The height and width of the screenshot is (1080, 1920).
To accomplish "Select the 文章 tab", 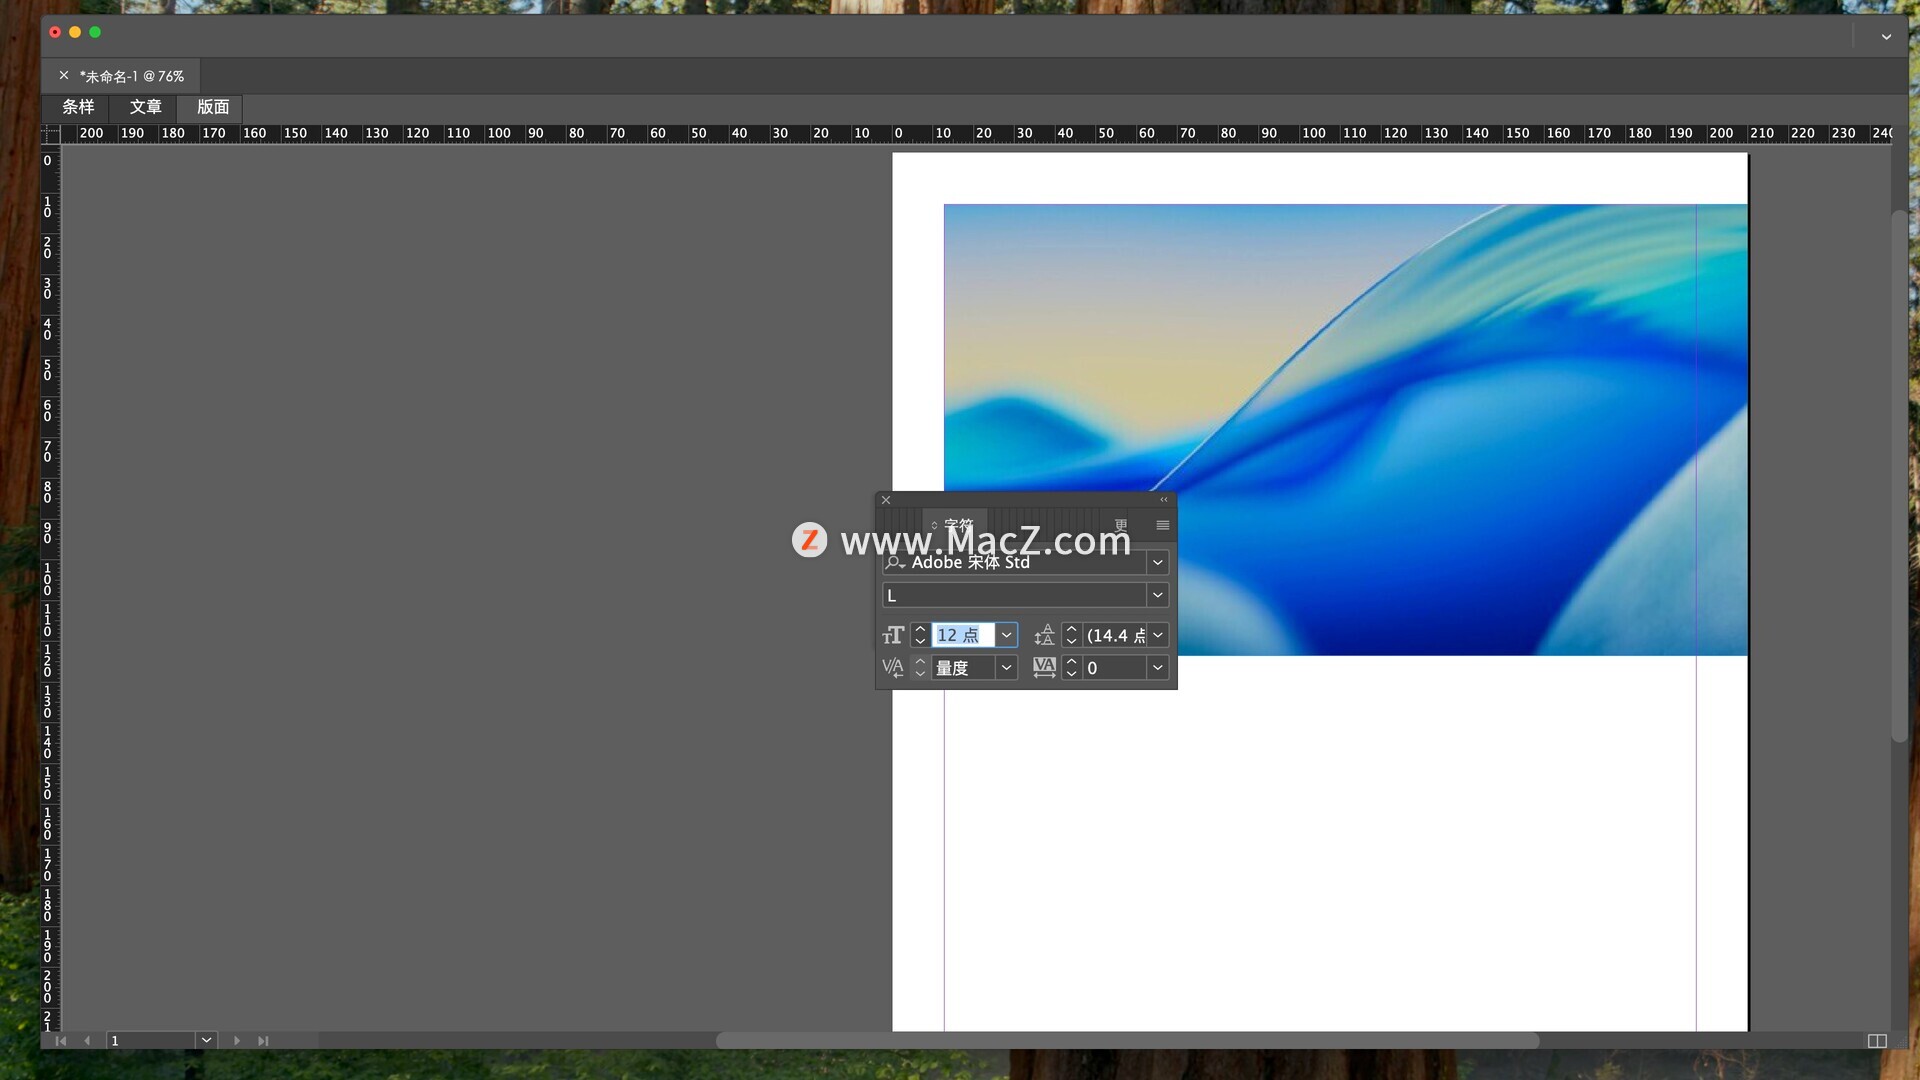I will pos(145,107).
